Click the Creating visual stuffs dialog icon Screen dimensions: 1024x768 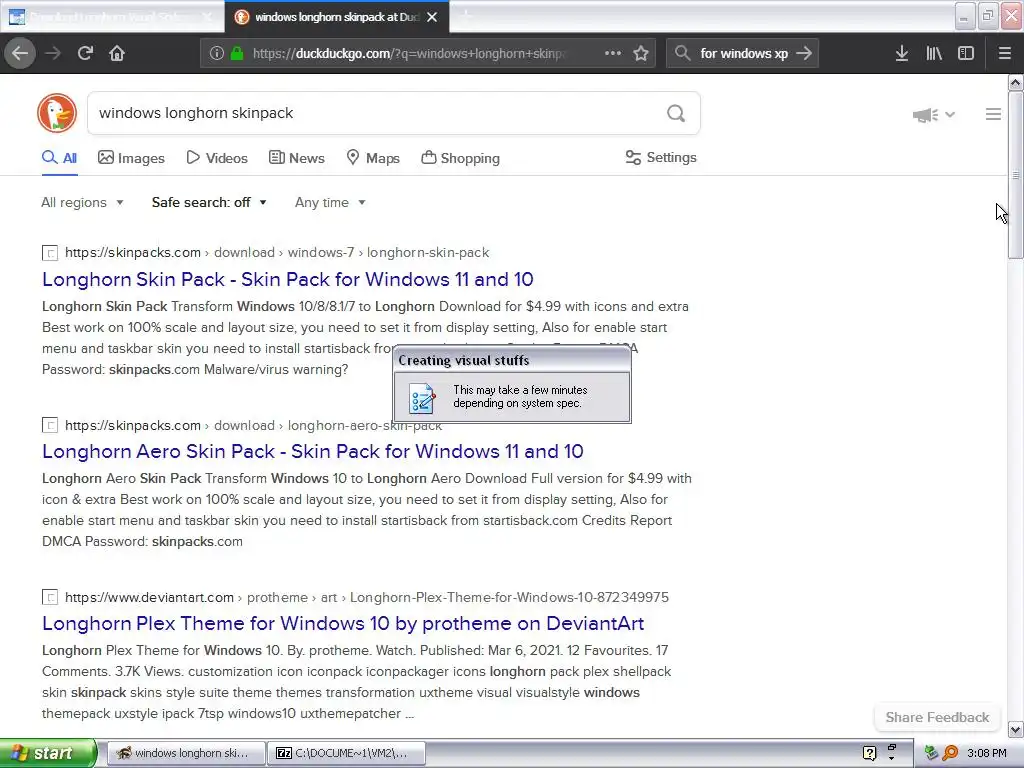(421, 398)
